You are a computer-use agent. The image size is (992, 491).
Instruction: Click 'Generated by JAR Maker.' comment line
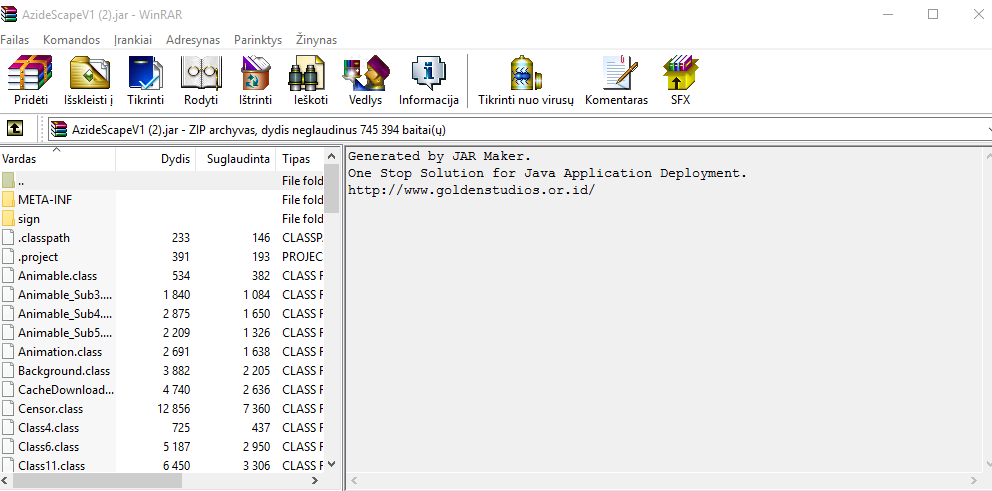pyautogui.click(x=440, y=156)
